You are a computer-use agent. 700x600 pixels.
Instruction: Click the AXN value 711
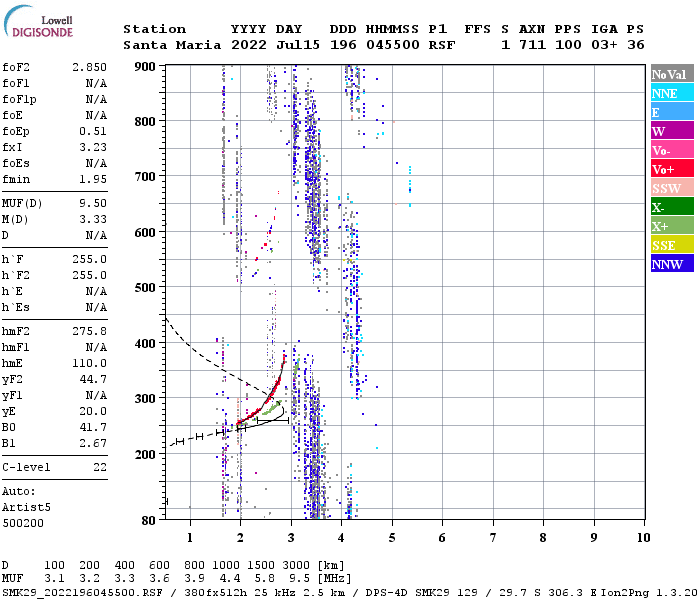[x=532, y=45]
